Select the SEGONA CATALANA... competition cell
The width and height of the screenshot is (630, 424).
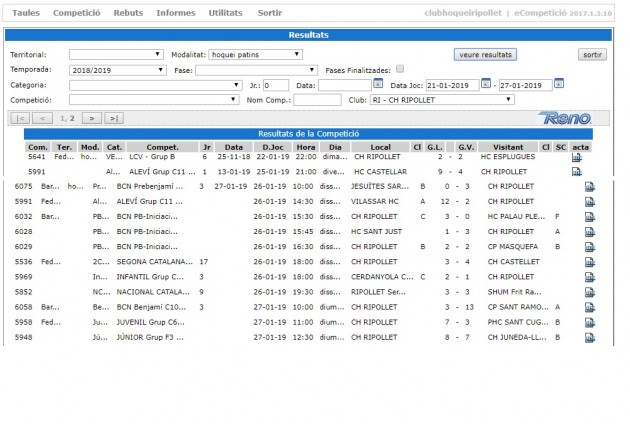(155, 262)
